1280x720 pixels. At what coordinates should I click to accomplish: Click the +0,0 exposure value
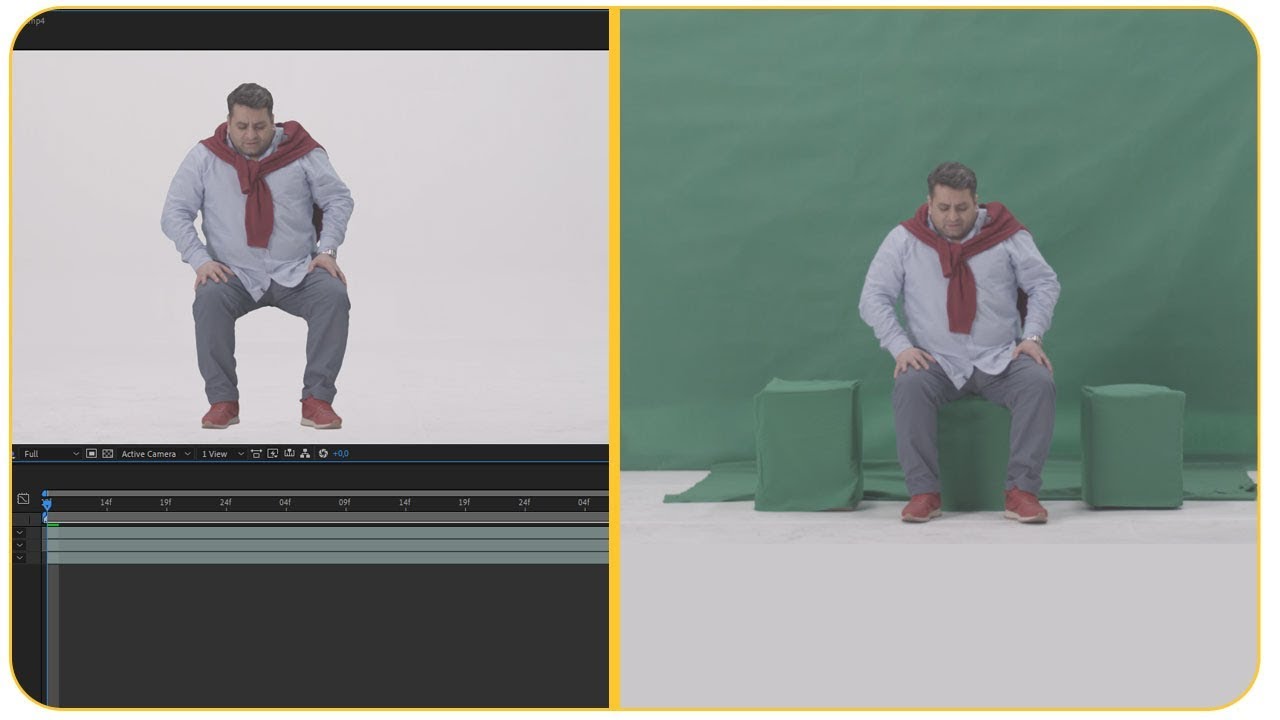point(340,454)
